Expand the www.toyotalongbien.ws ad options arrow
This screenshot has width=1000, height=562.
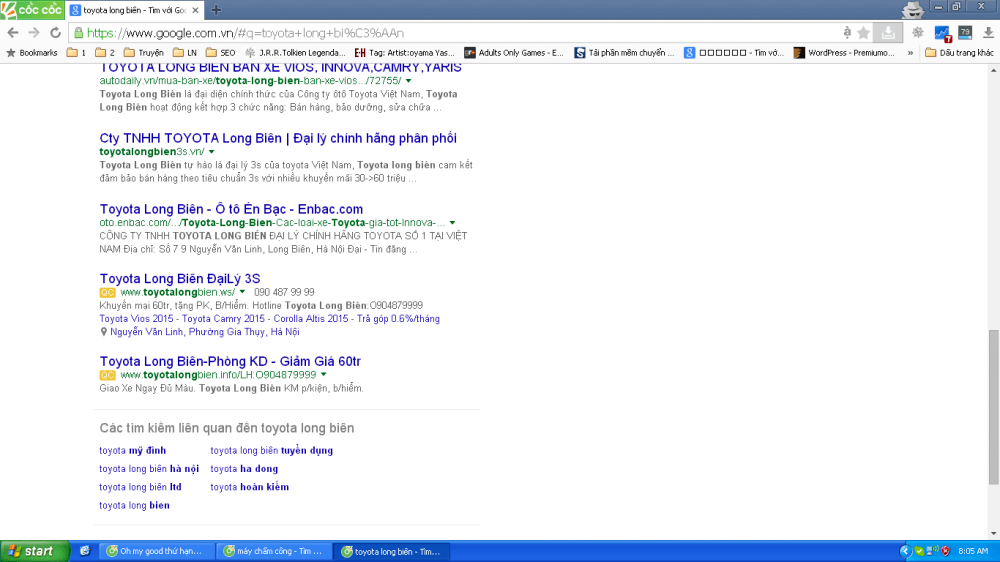[x=242, y=292]
